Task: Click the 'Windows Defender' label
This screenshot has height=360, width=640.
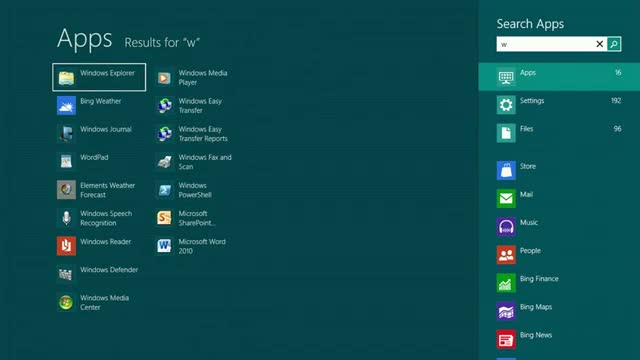Action: (109, 270)
